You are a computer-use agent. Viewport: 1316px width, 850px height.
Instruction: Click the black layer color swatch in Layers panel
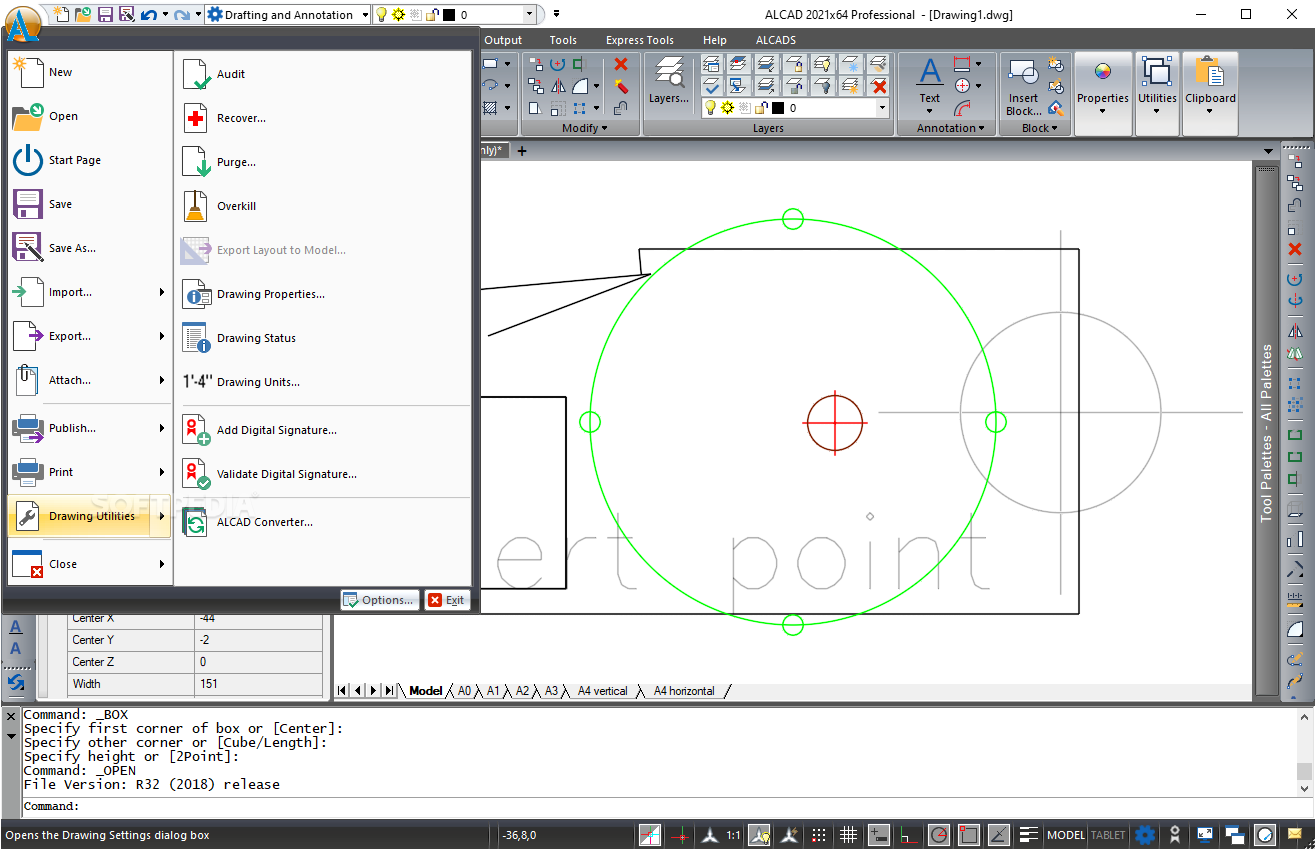[x=777, y=108]
